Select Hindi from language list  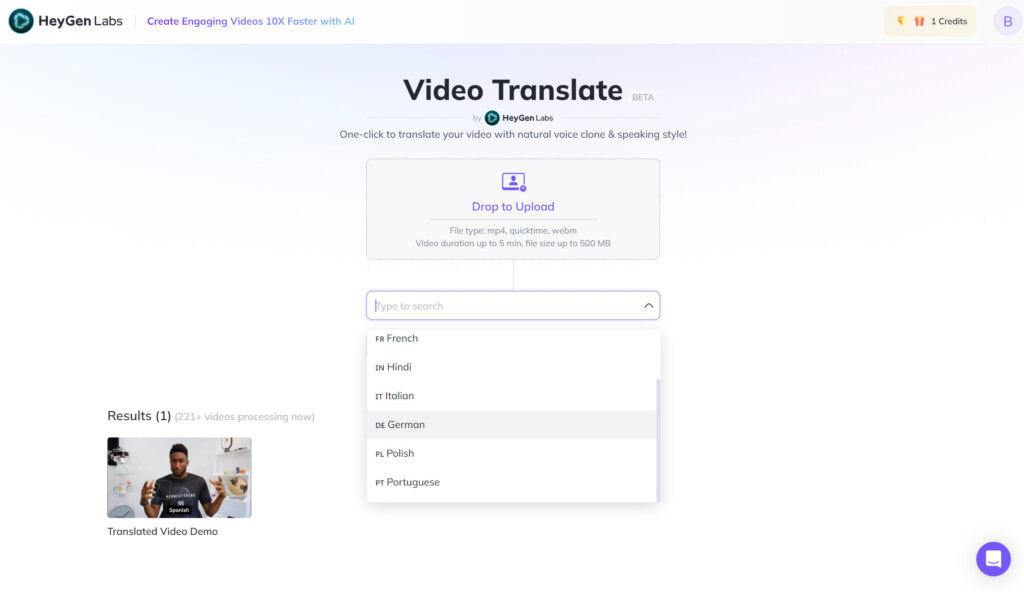(511, 367)
